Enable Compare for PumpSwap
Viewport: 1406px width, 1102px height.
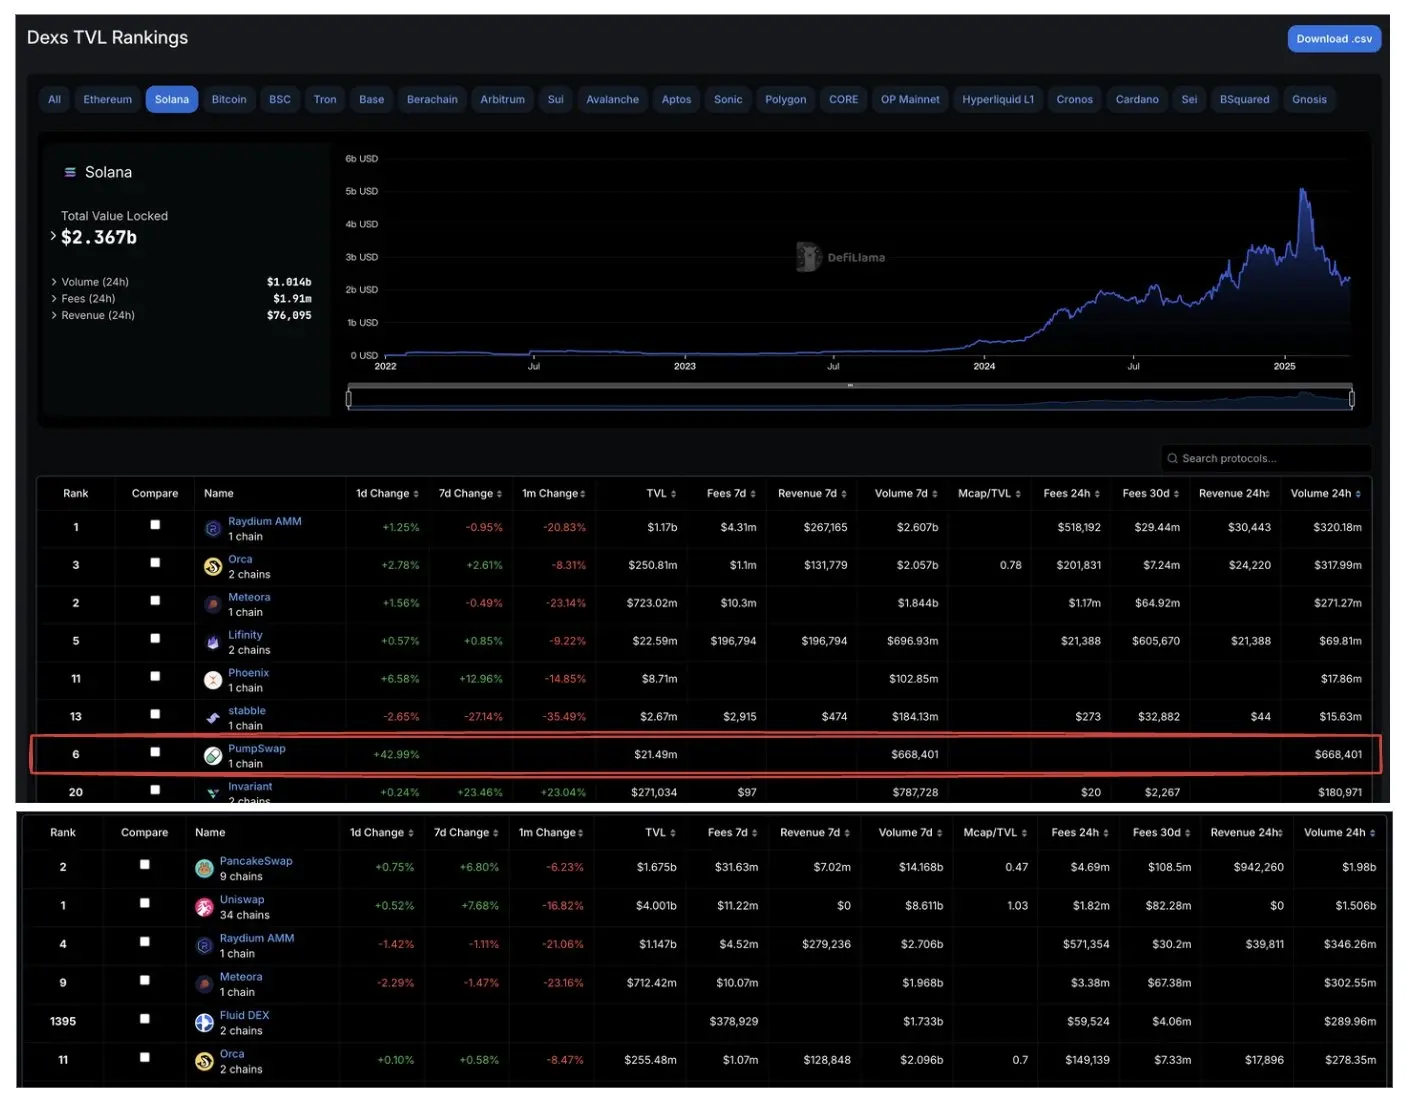155,753
